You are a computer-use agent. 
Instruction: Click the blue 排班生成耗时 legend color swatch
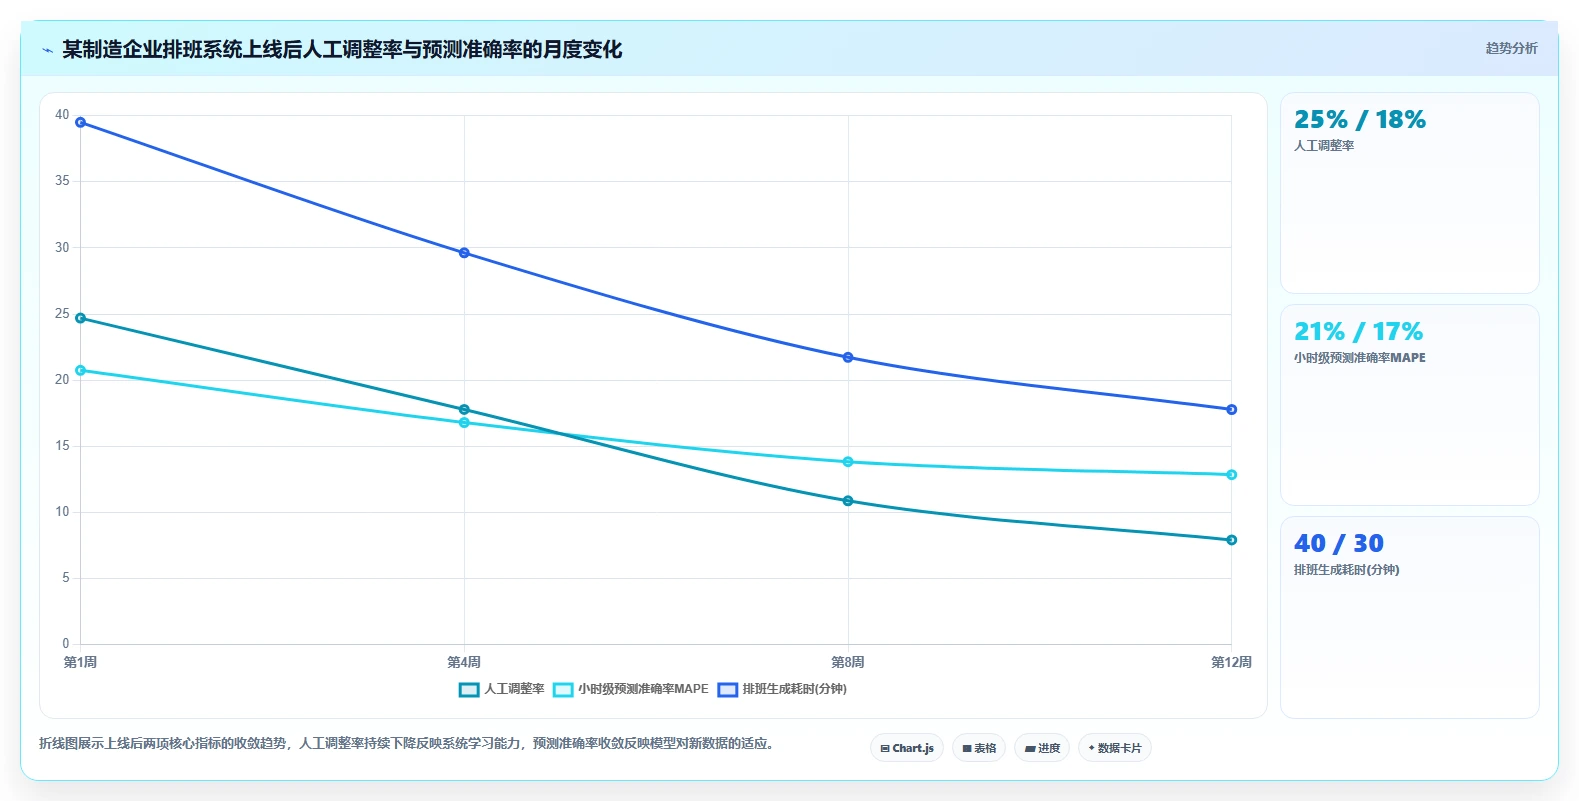tap(727, 689)
